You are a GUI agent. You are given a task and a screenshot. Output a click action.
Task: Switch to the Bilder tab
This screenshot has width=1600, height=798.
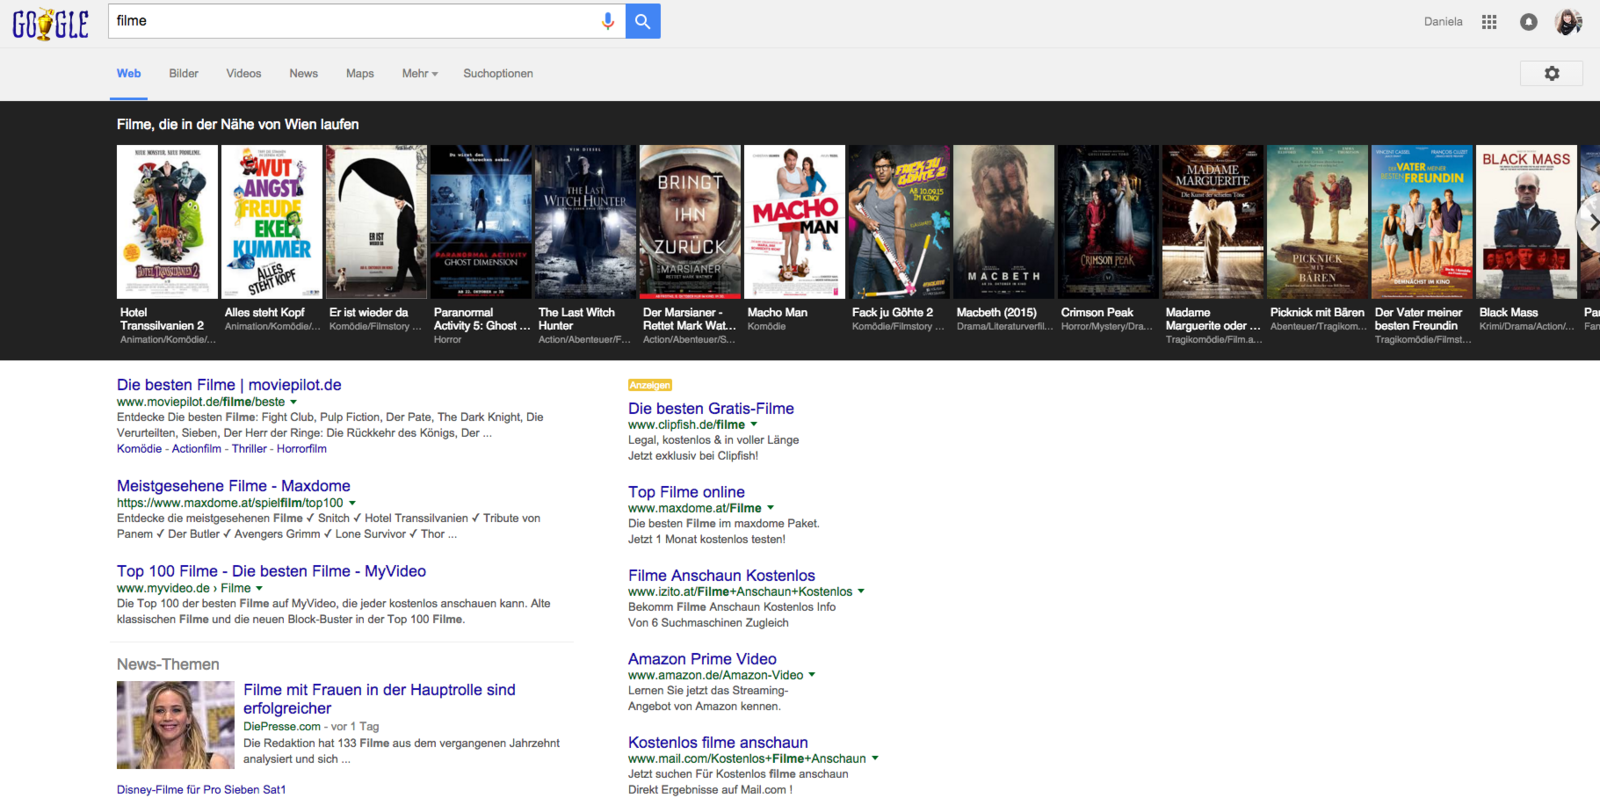pyautogui.click(x=184, y=74)
